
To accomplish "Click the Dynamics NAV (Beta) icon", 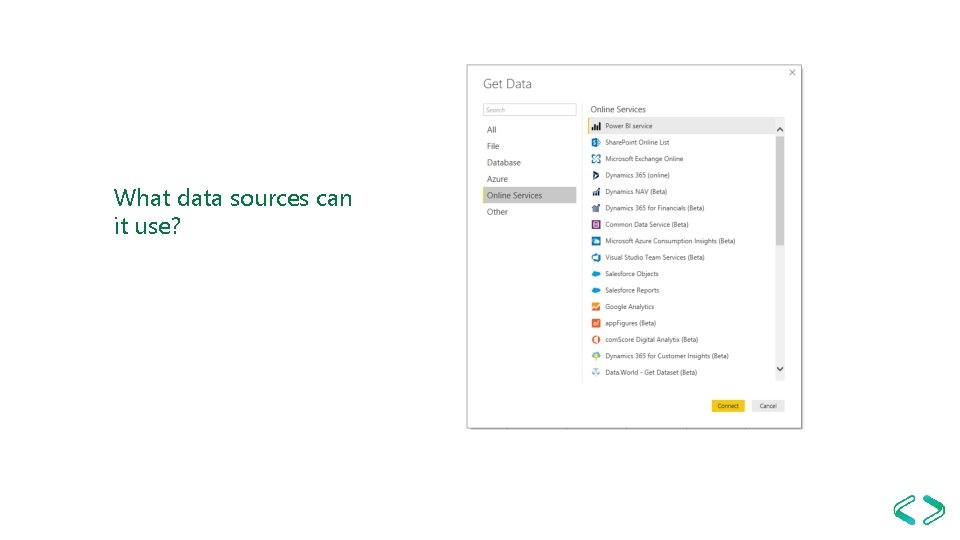I will point(596,192).
